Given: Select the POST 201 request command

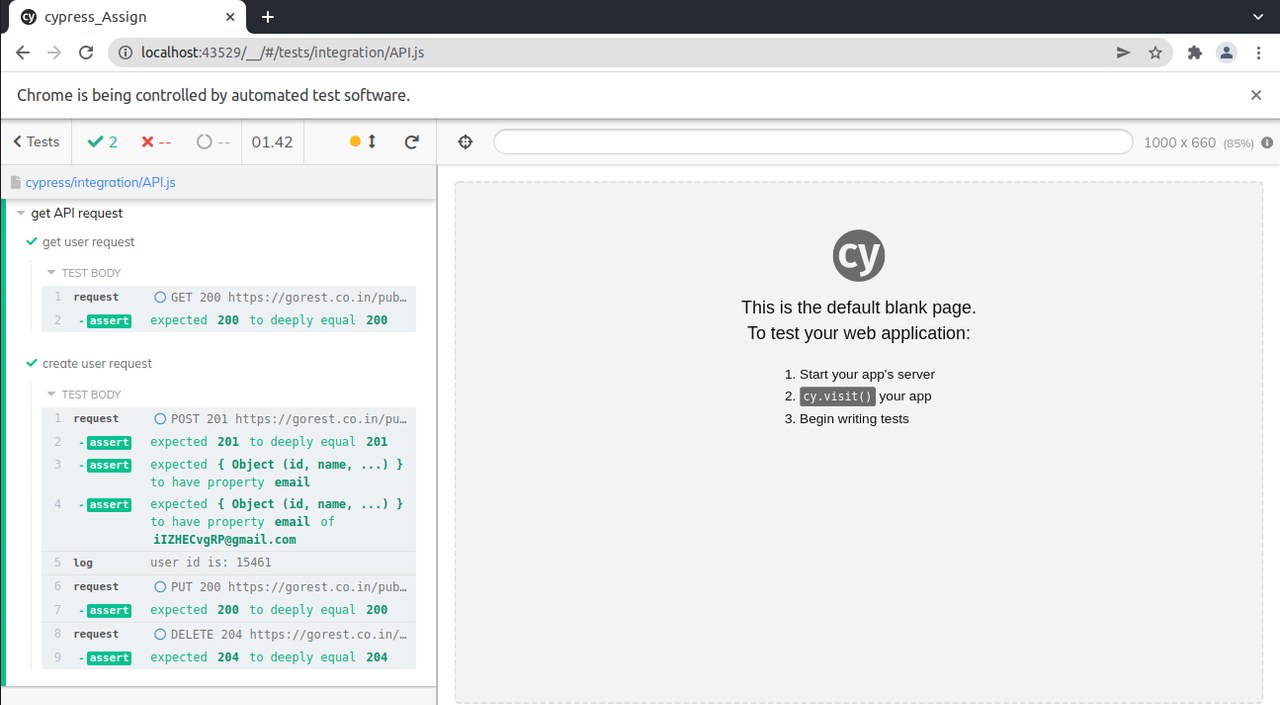Looking at the screenshot, I should (228, 419).
